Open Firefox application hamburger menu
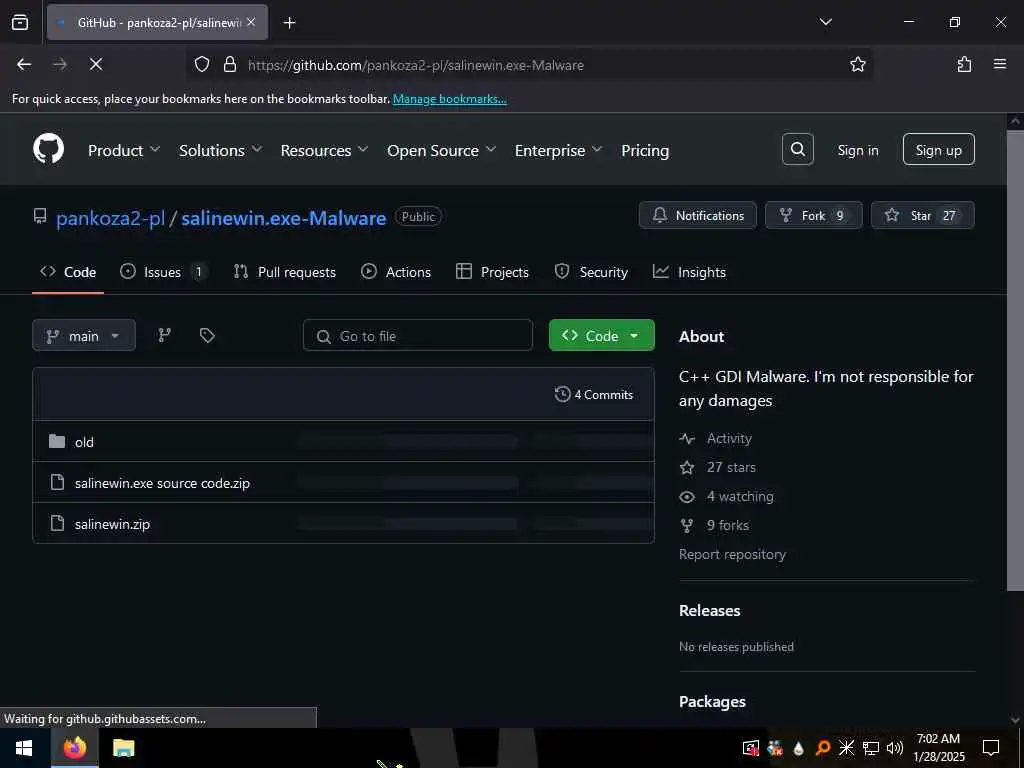This screenshot has width=1024, height=768. pos(1000,64)
